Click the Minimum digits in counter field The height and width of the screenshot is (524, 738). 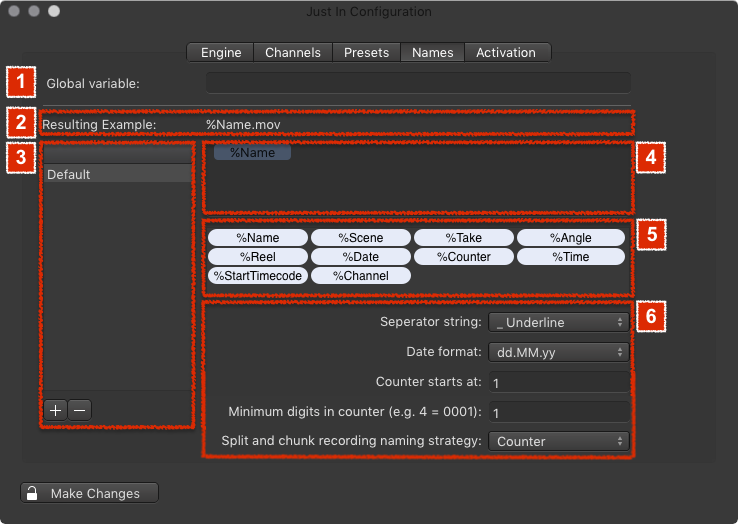coord(559,412)
